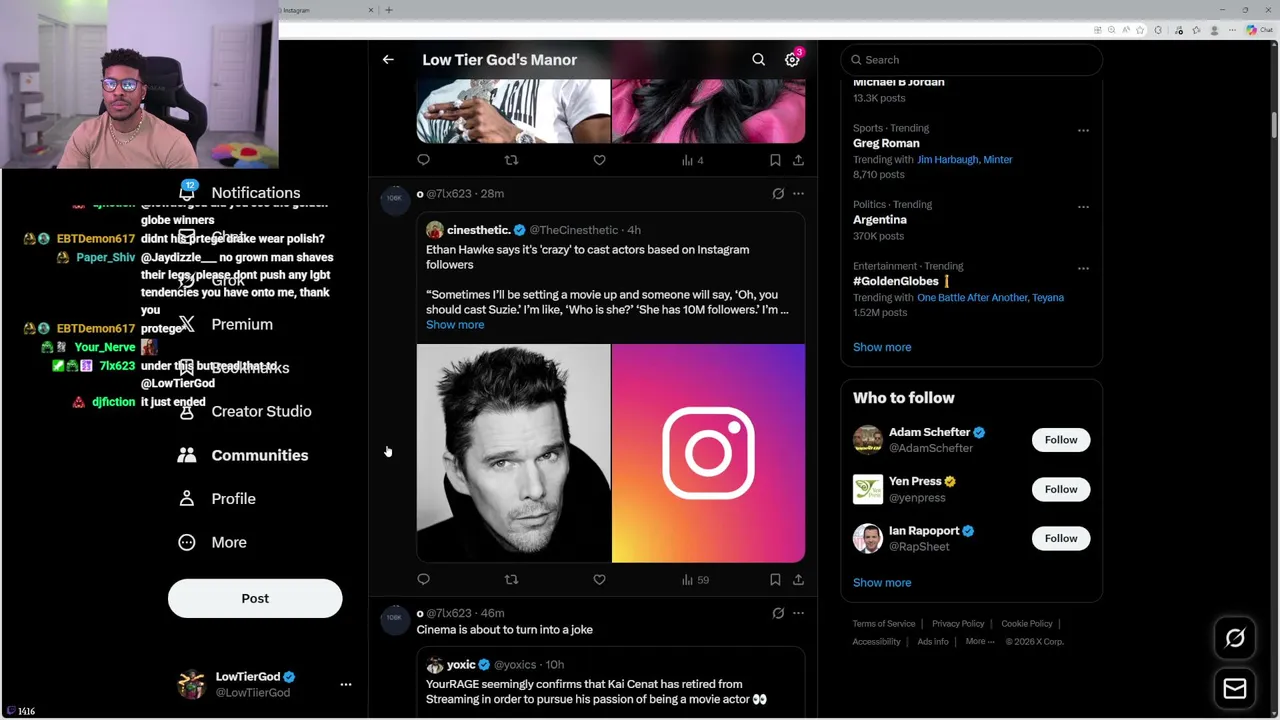Show more Who to follow suggestions
The image size is (1280, 720).
pos(882,582)
